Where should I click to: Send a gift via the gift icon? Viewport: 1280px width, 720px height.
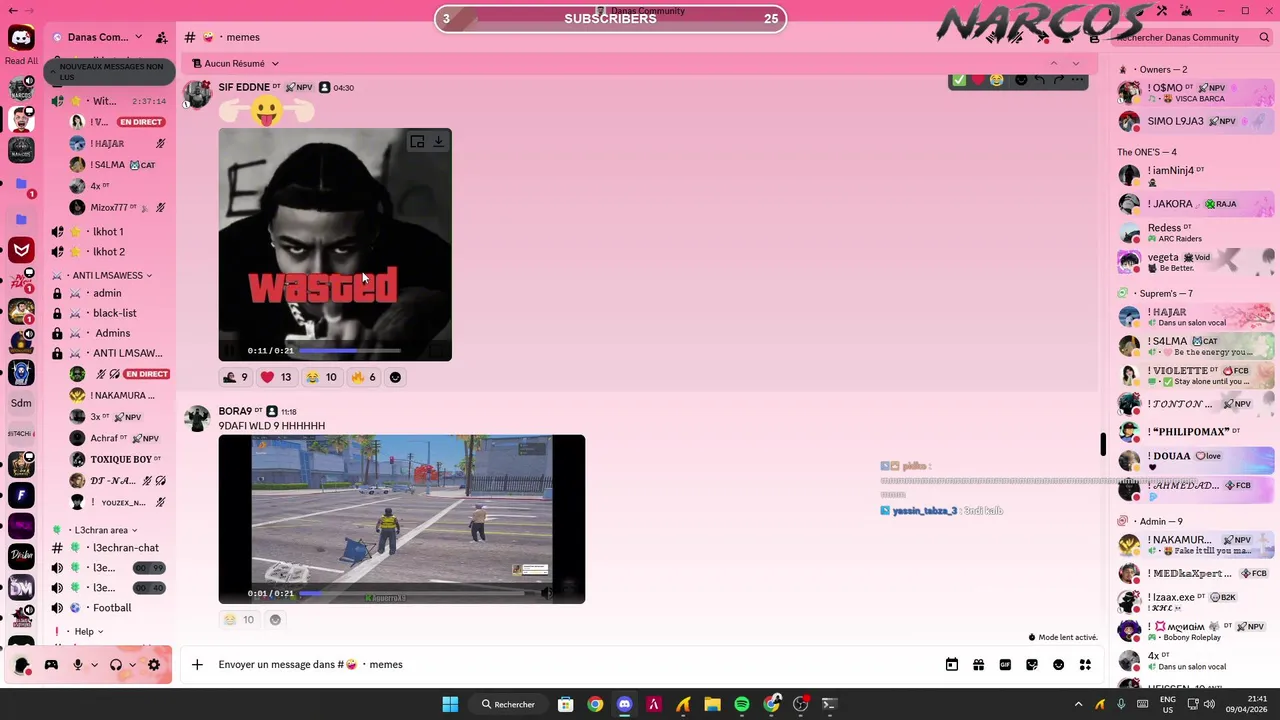978,665
